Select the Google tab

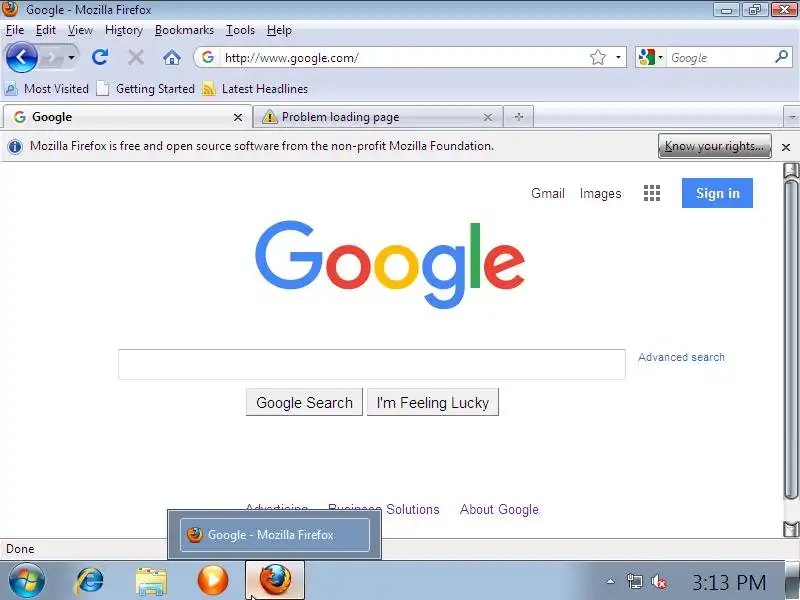(128, 117)
